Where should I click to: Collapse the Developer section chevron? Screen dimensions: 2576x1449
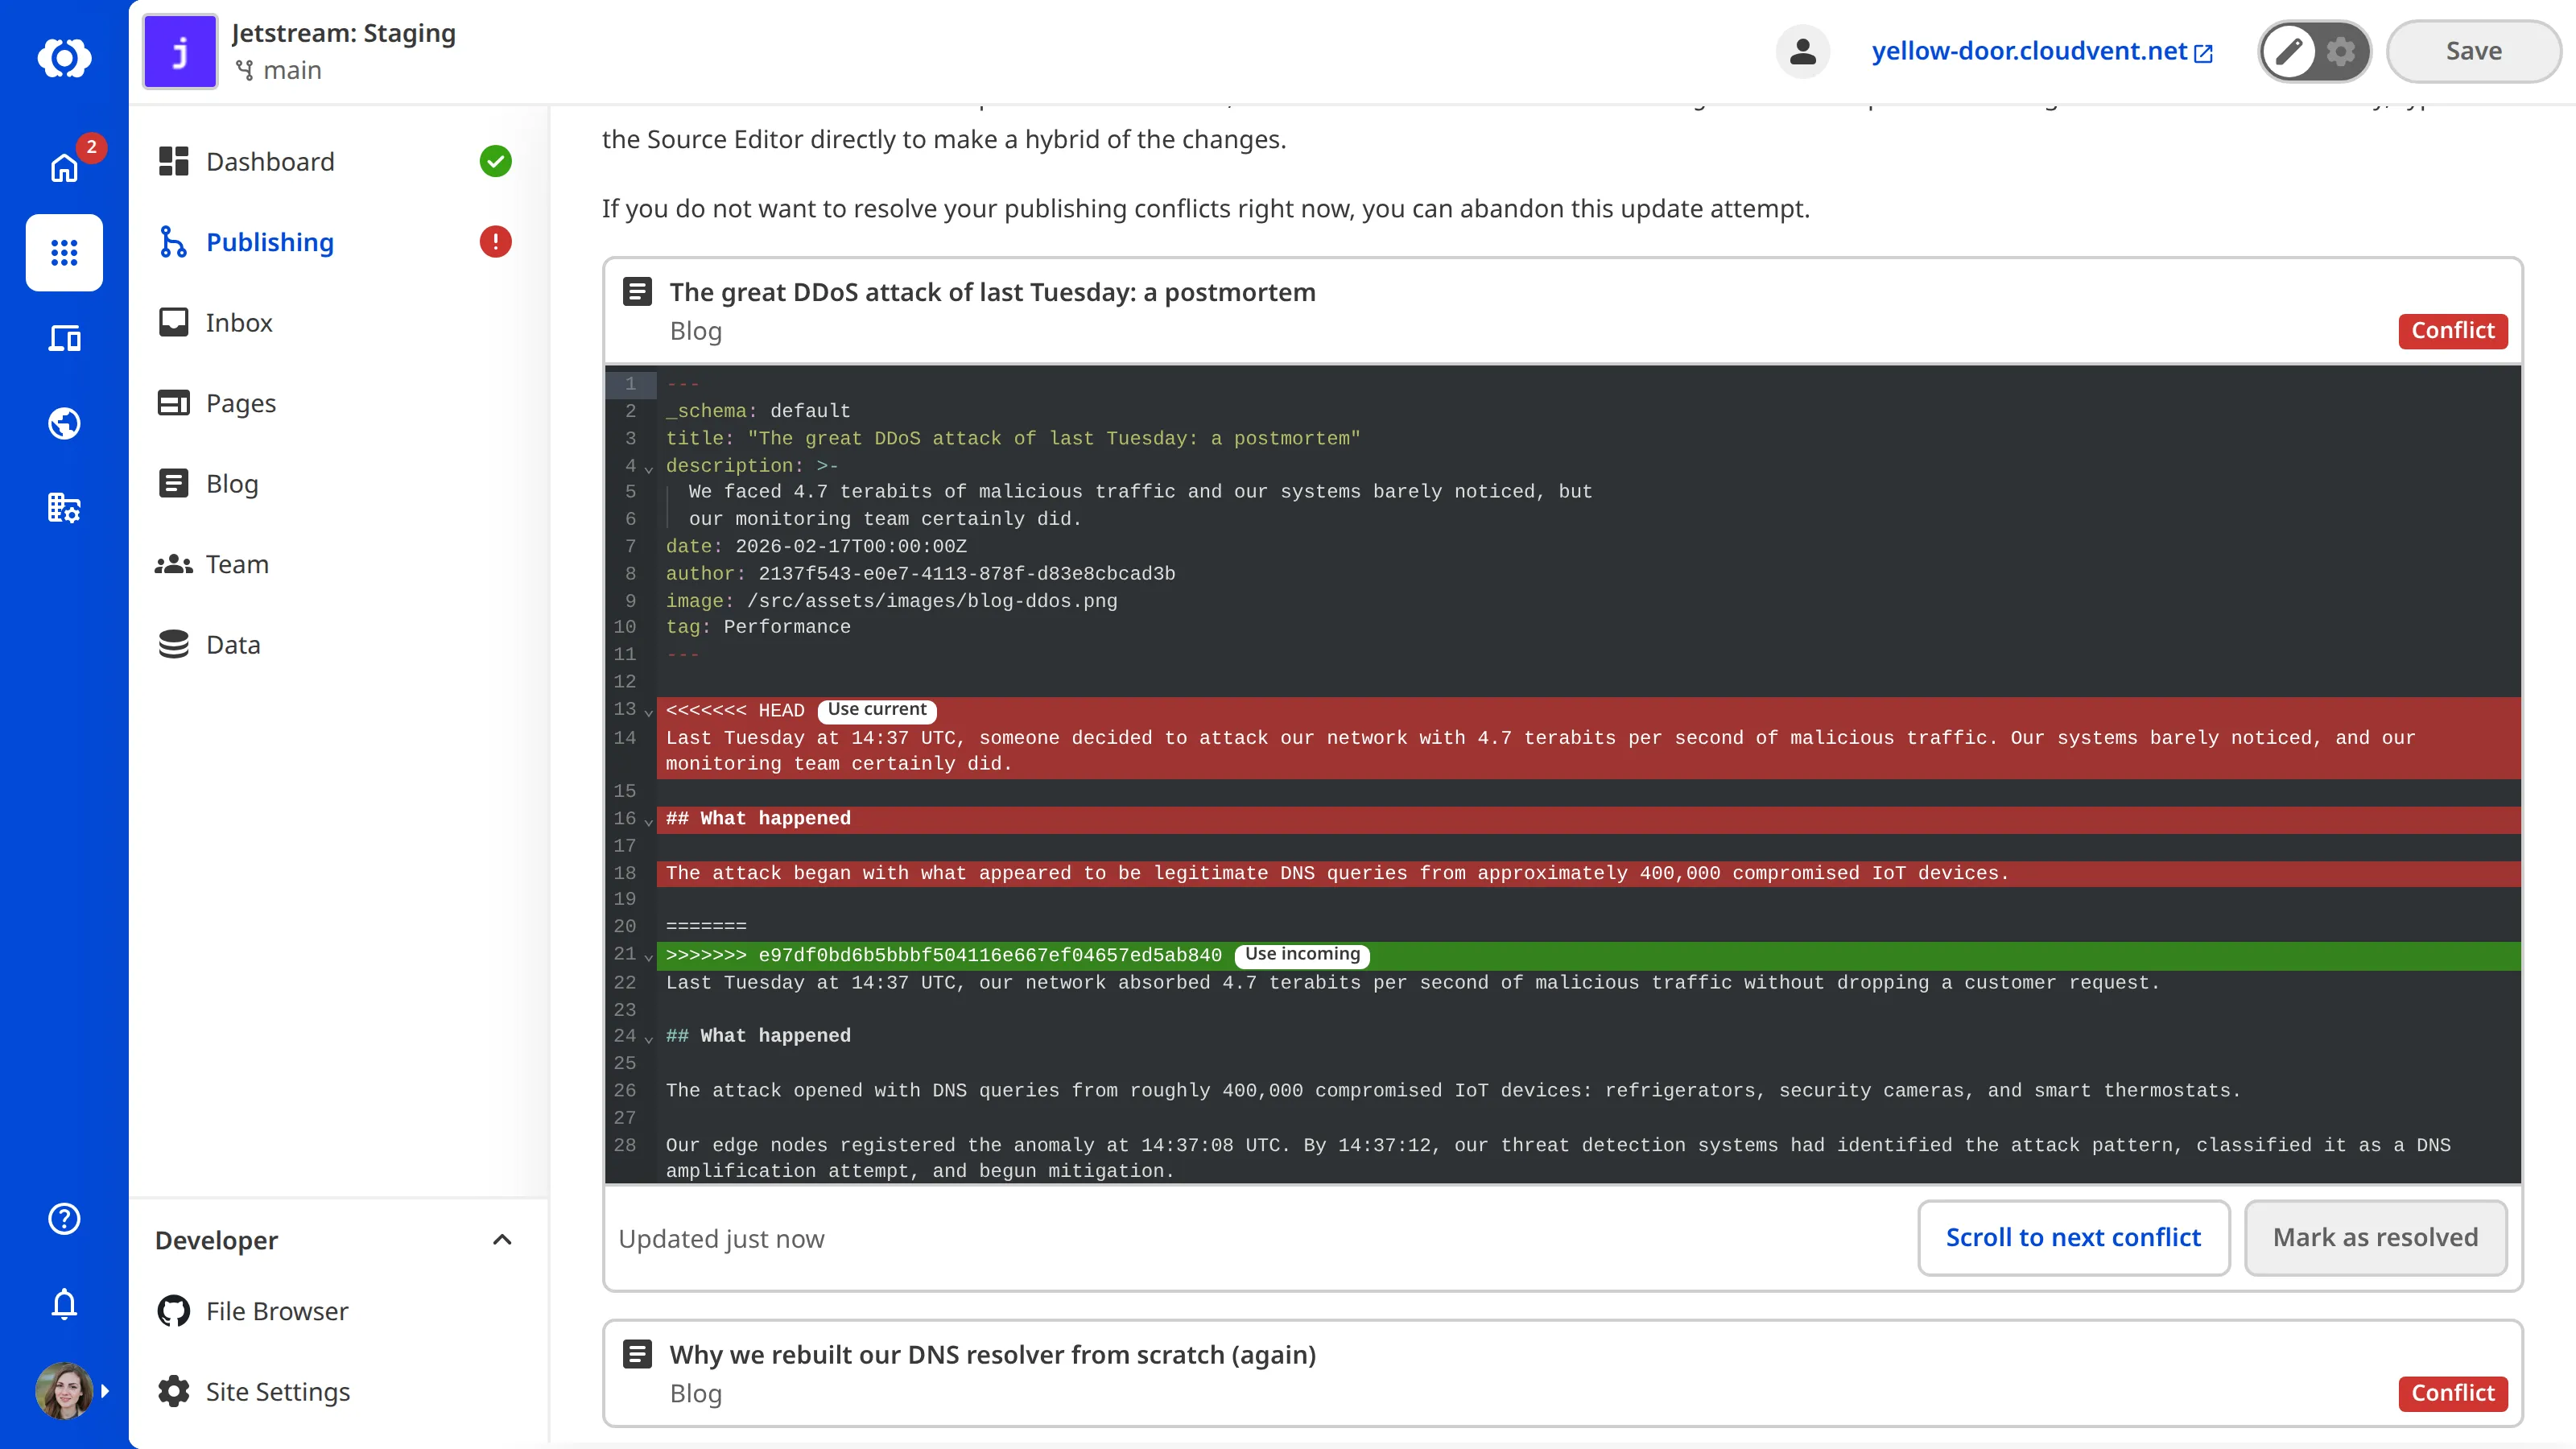(x=502, y=1240)
